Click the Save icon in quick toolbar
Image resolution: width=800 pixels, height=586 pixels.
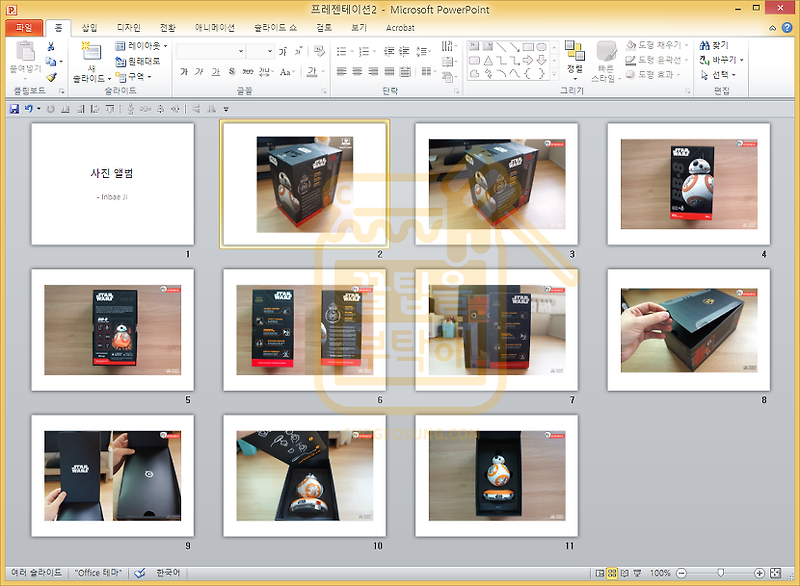point(14,109)
